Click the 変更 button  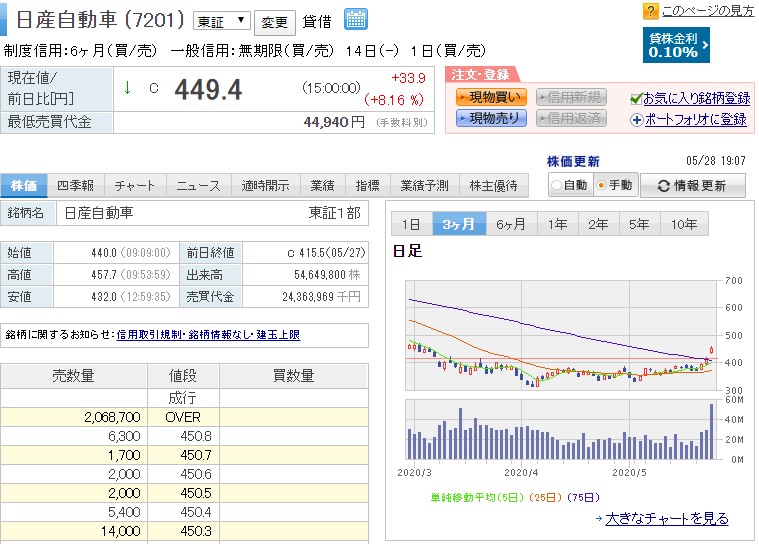[x=274, y=22]
